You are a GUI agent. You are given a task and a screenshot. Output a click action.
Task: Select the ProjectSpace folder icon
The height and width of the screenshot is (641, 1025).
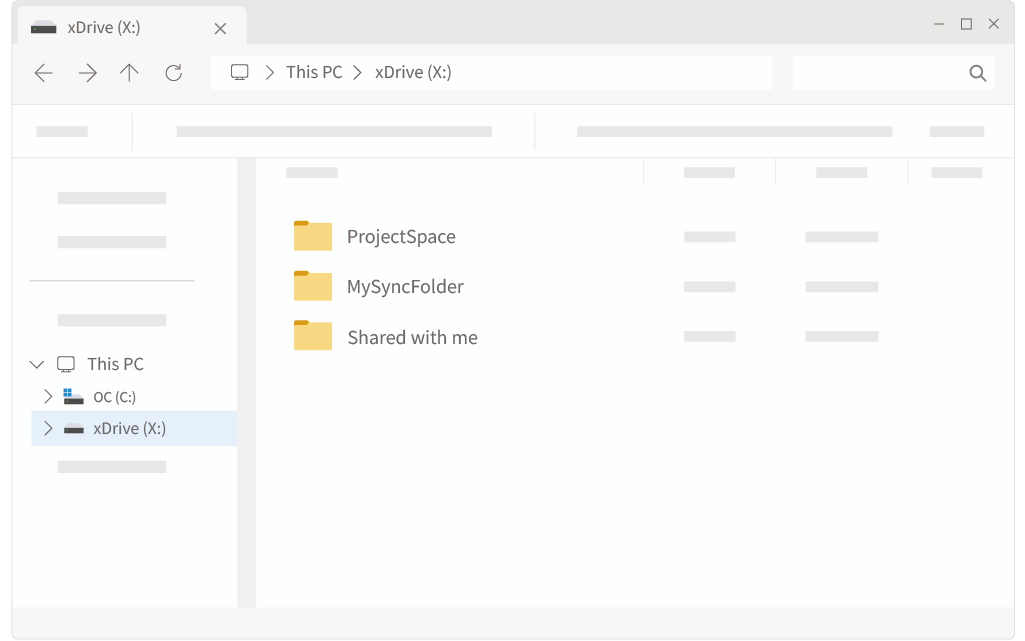(312, 236)
